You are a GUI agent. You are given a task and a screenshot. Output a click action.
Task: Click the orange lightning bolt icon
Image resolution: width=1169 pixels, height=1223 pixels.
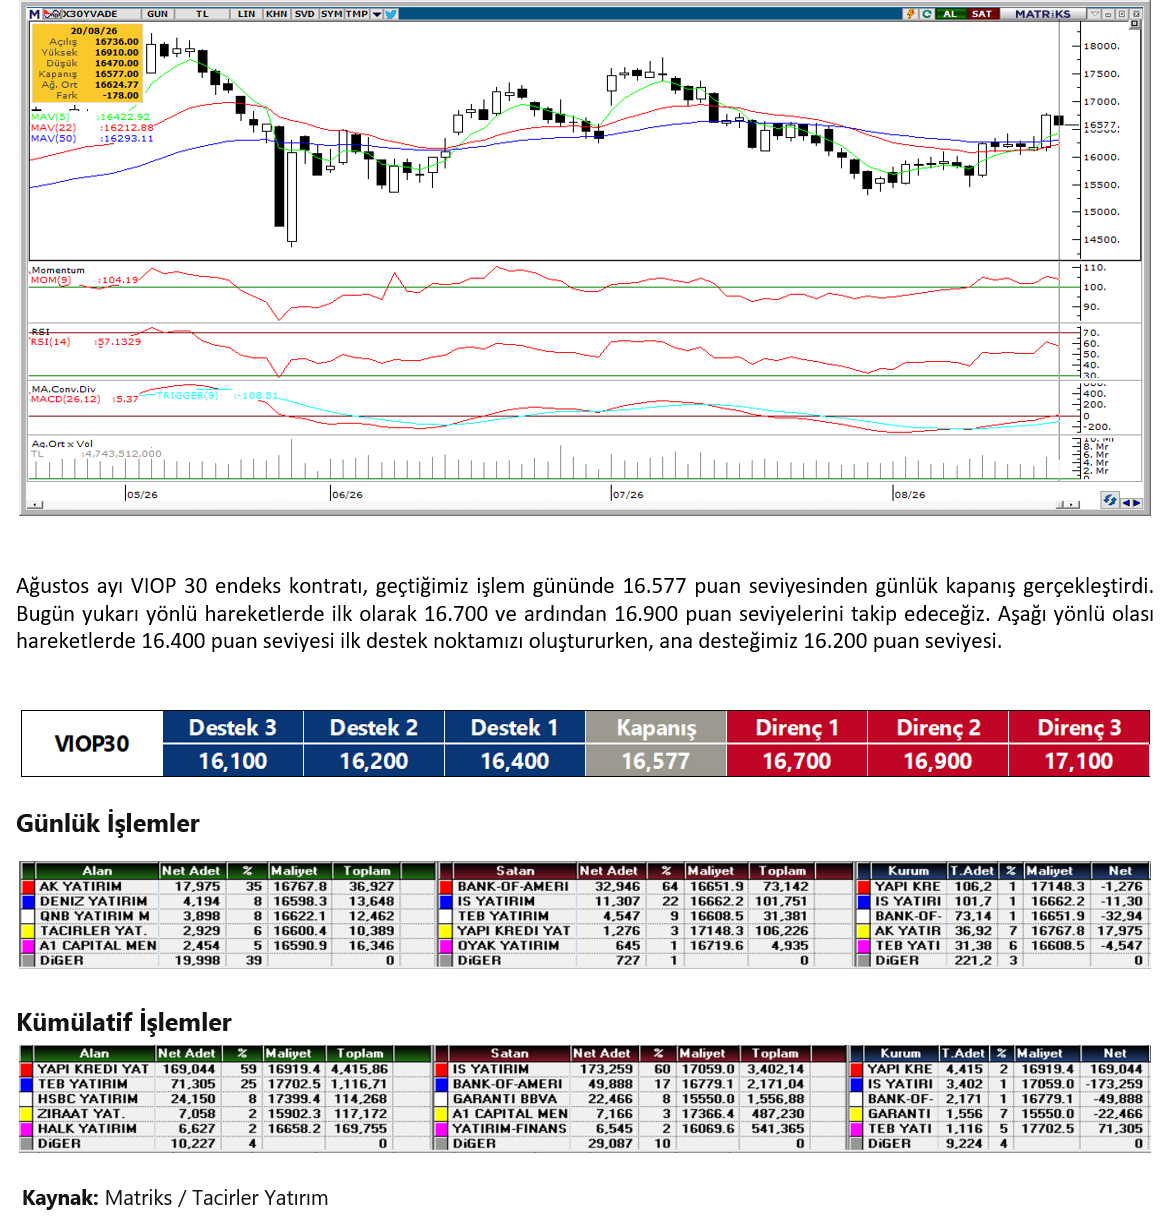(x=910, y=14)
